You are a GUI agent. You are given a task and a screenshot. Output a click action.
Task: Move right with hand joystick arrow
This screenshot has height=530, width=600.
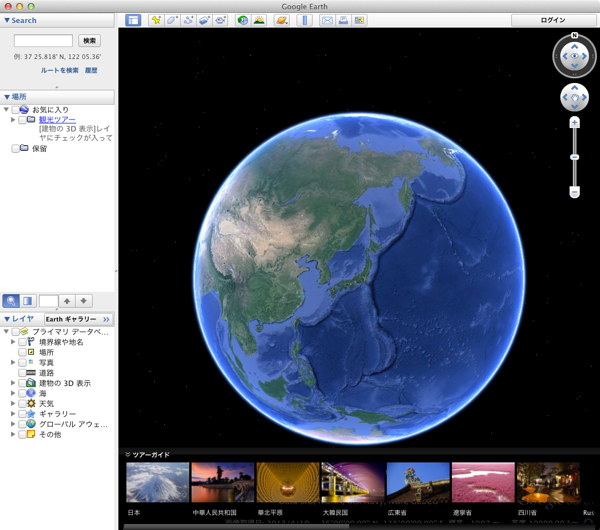coord(584,97)
